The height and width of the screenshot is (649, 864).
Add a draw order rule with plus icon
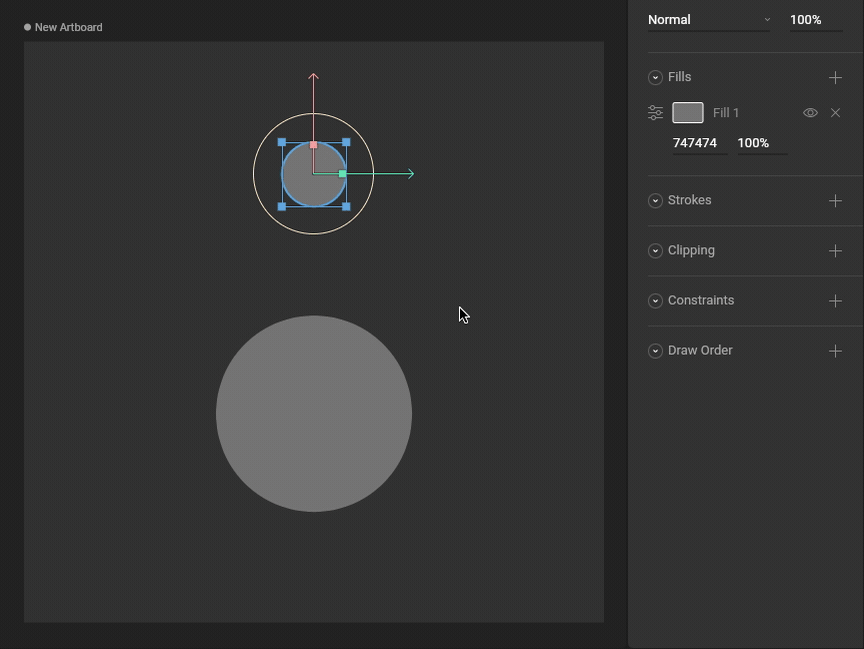pos(835,351)
